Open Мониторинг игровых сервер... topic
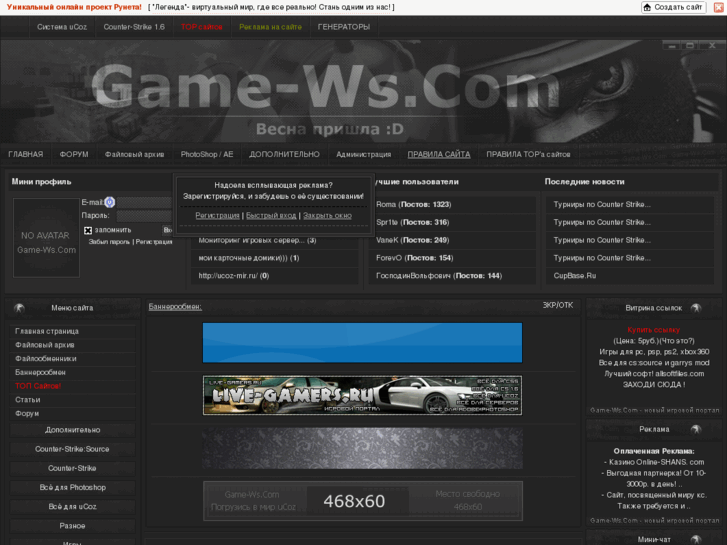Viewport: 727px width, 545px height. coord(257,240)
